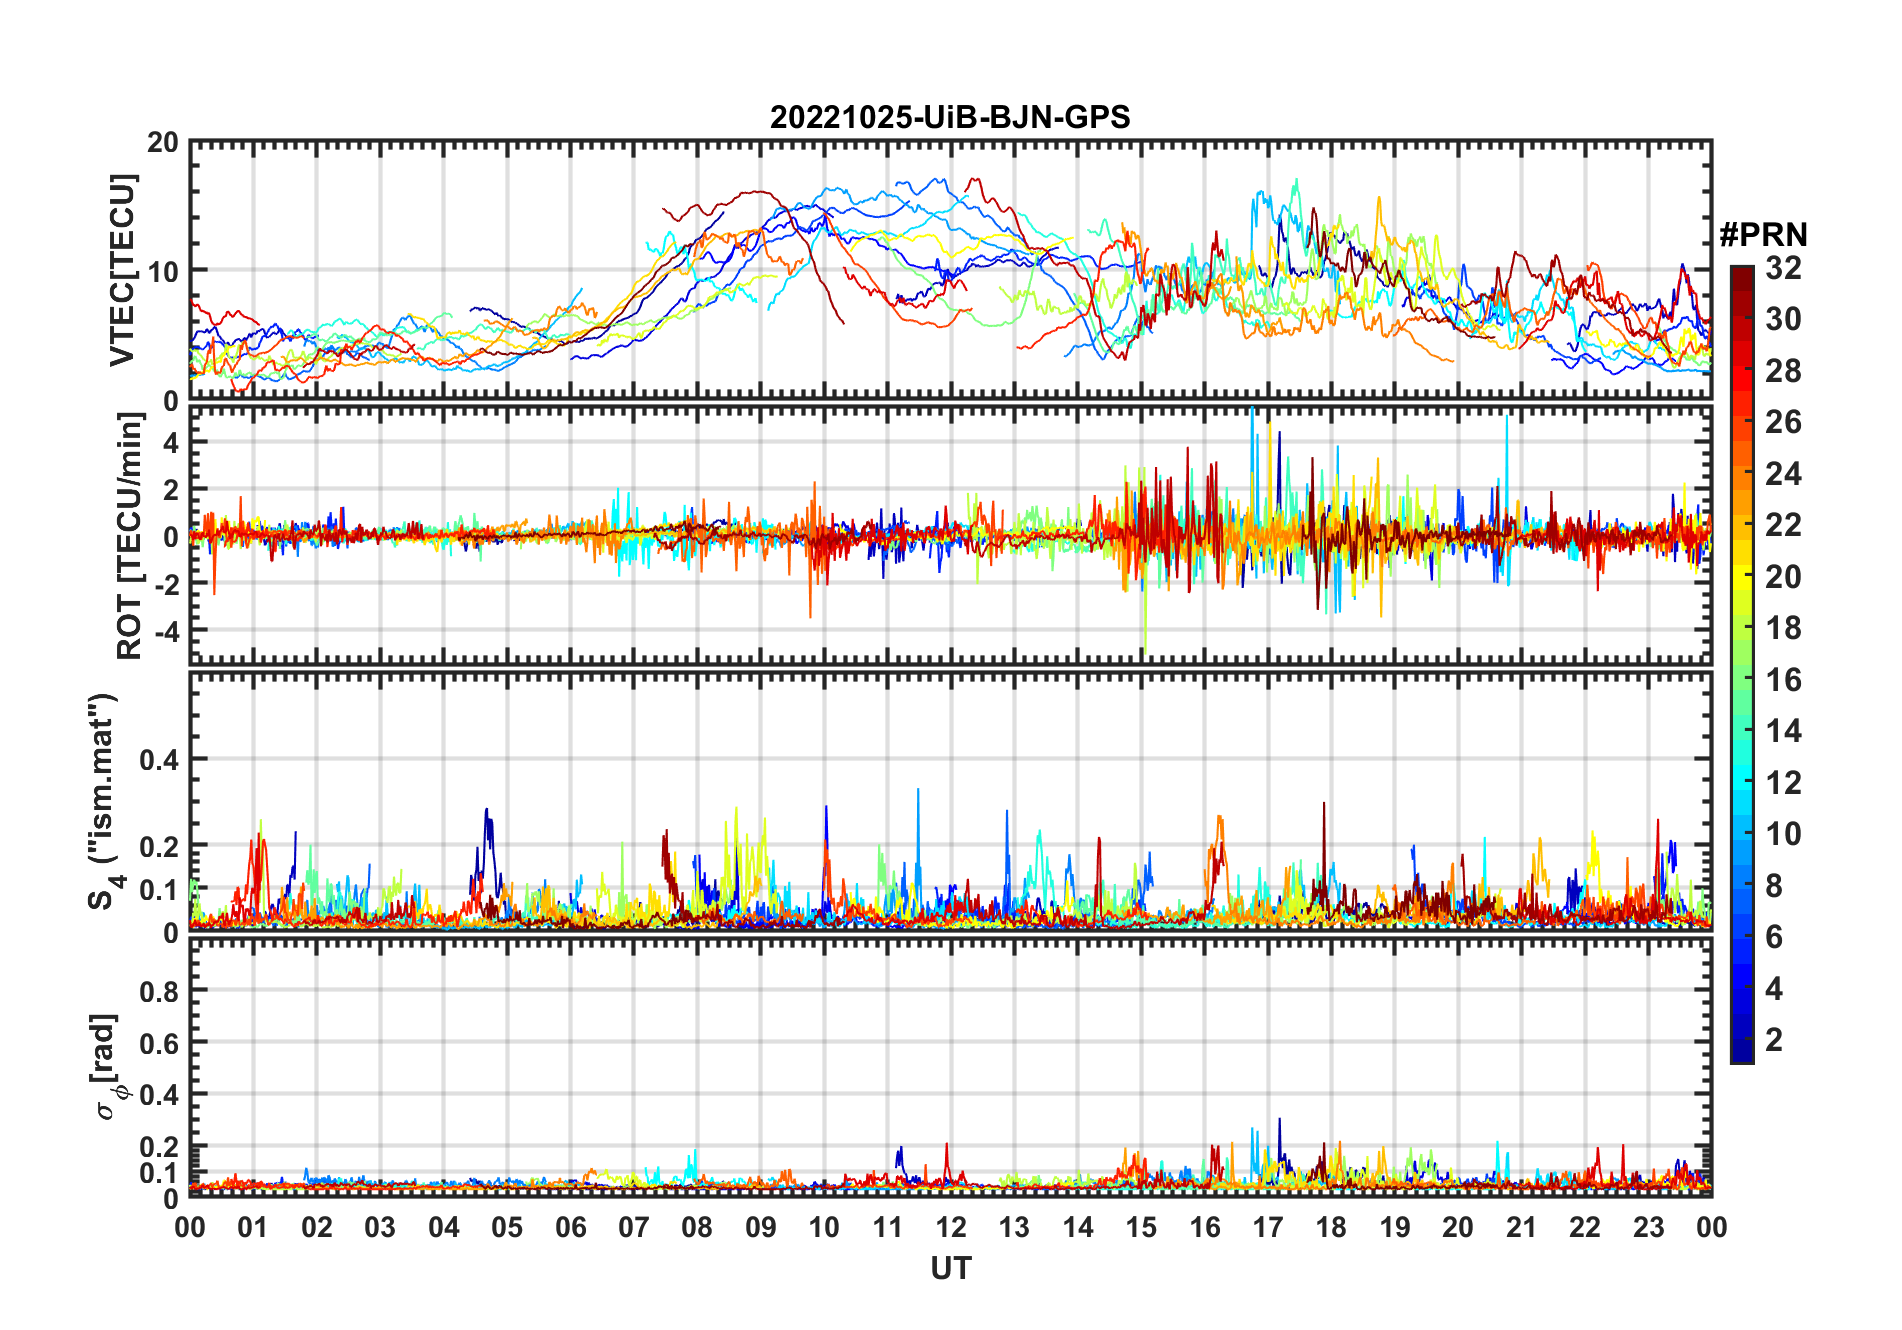
Task: Click ROT axis tick label 4
Action: 172,442
